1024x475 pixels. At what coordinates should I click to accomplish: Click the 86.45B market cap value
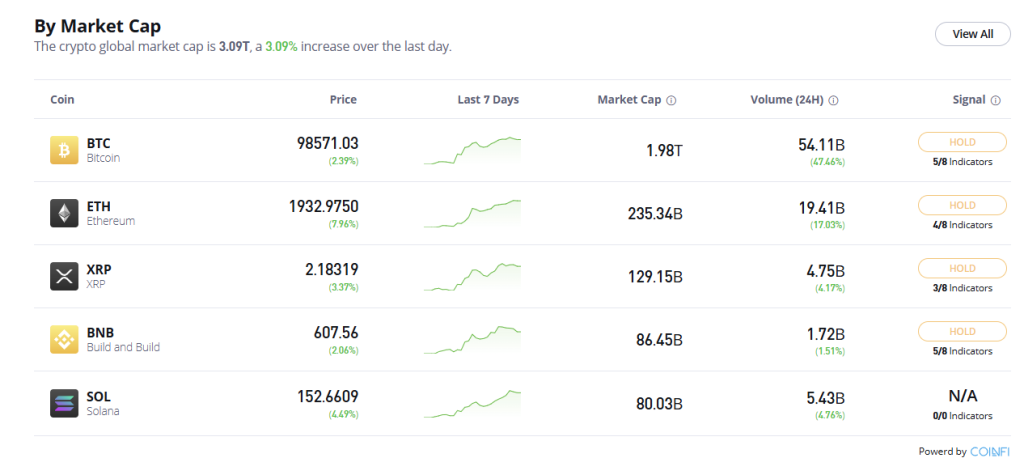(x=660, y=340)
